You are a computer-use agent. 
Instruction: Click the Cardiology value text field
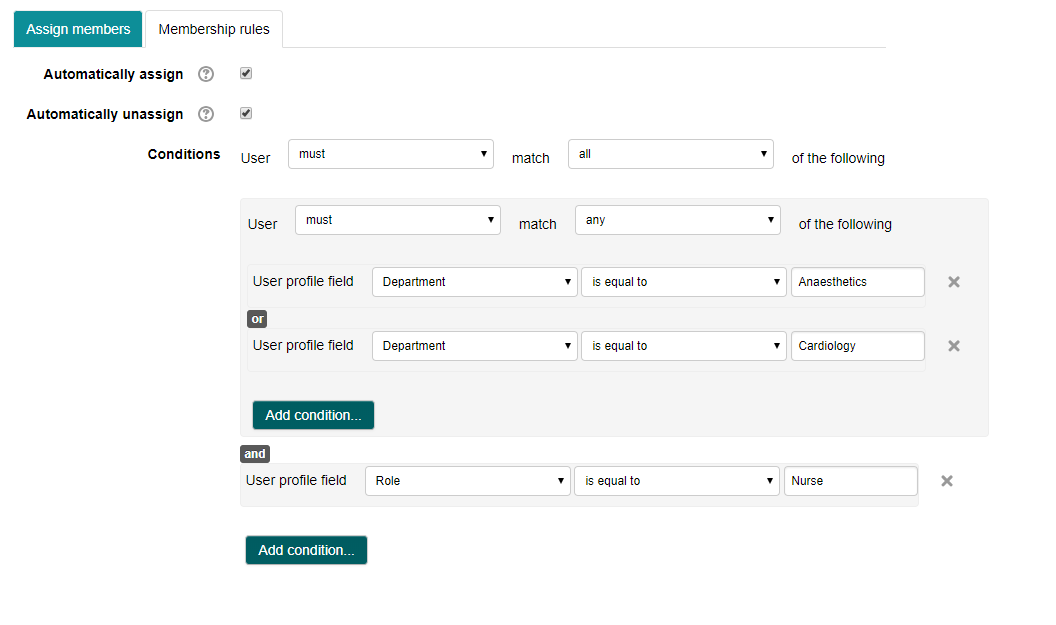857,346
